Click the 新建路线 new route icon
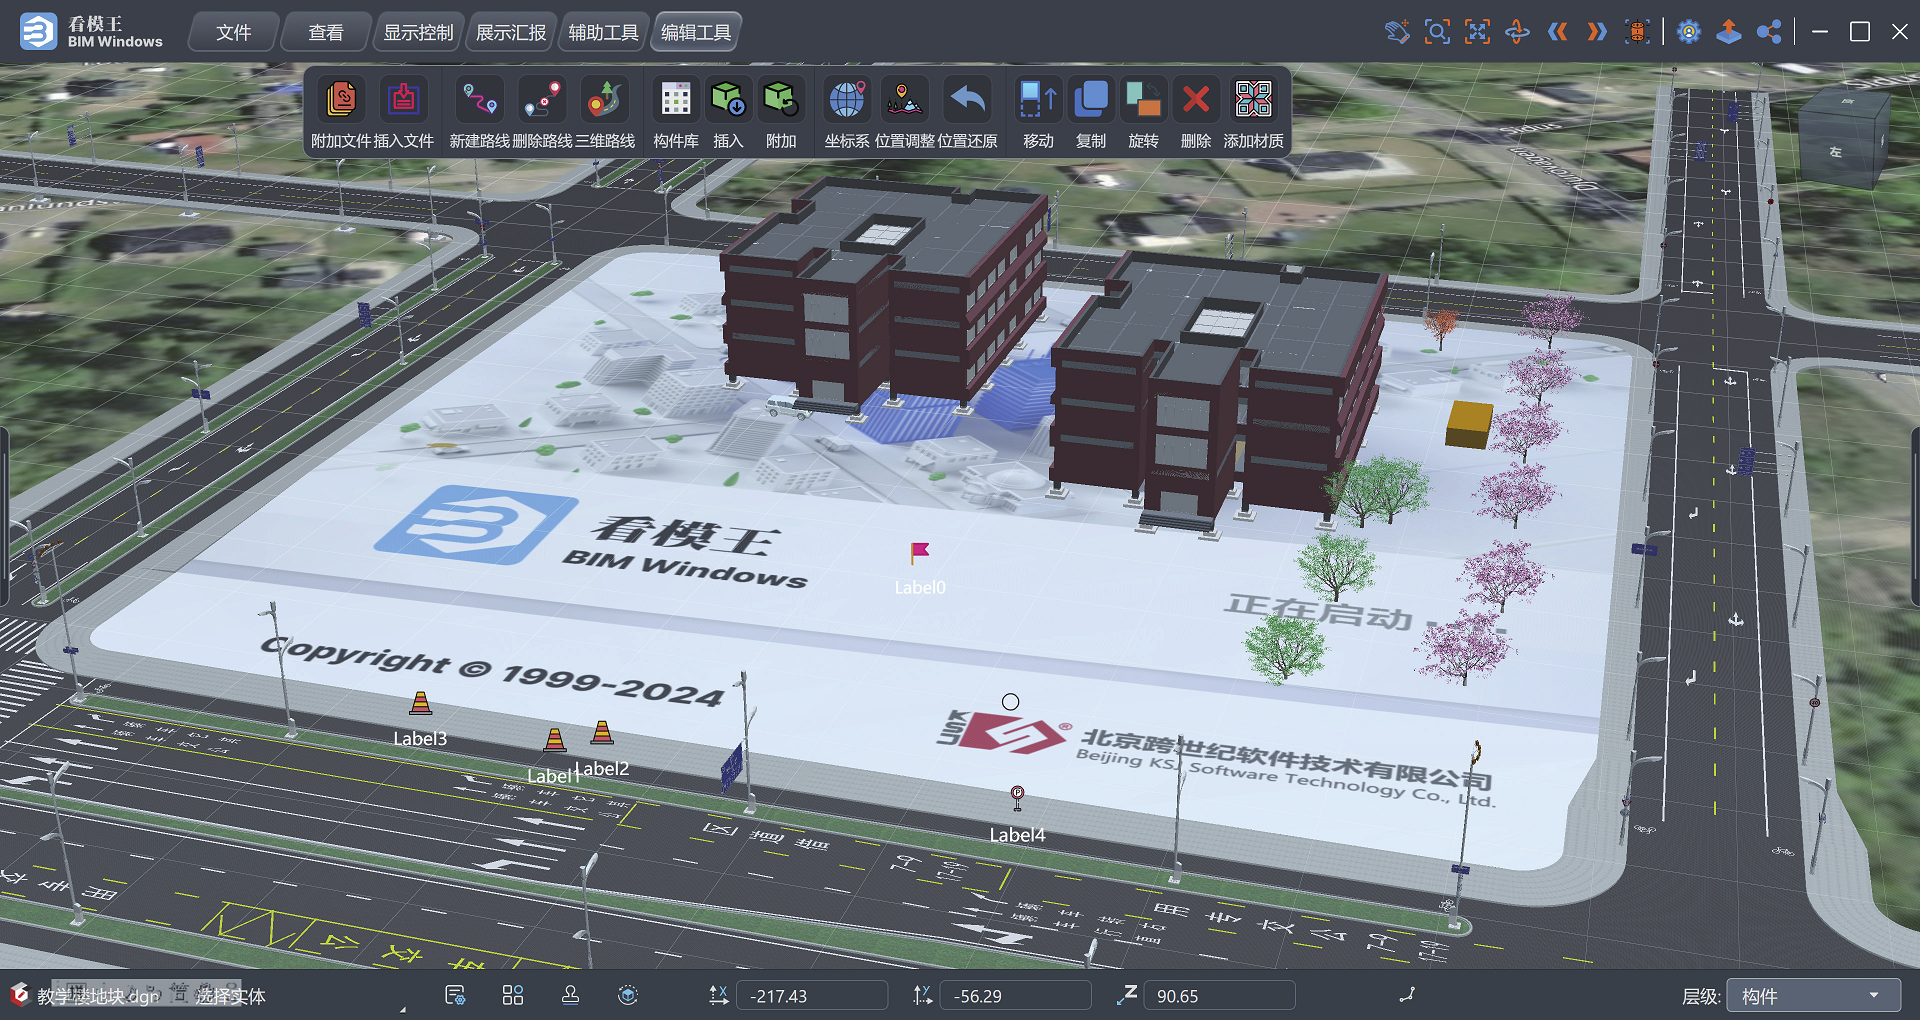1920x1020 pixels. tap(479, 100)
